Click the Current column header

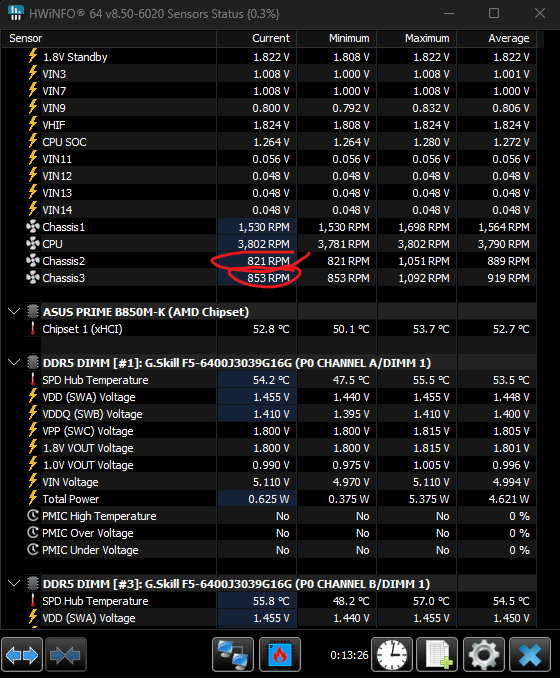coord(256,38)
